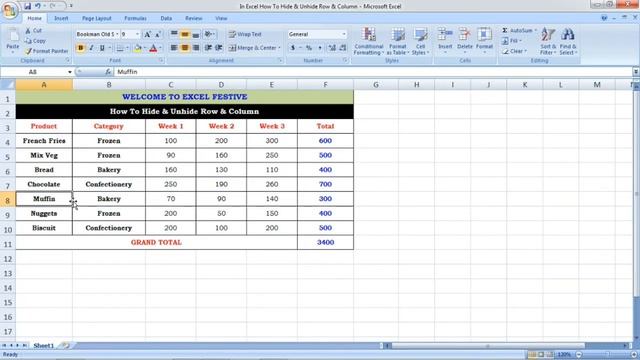Toggle Align Text Right

coord(196,48)
